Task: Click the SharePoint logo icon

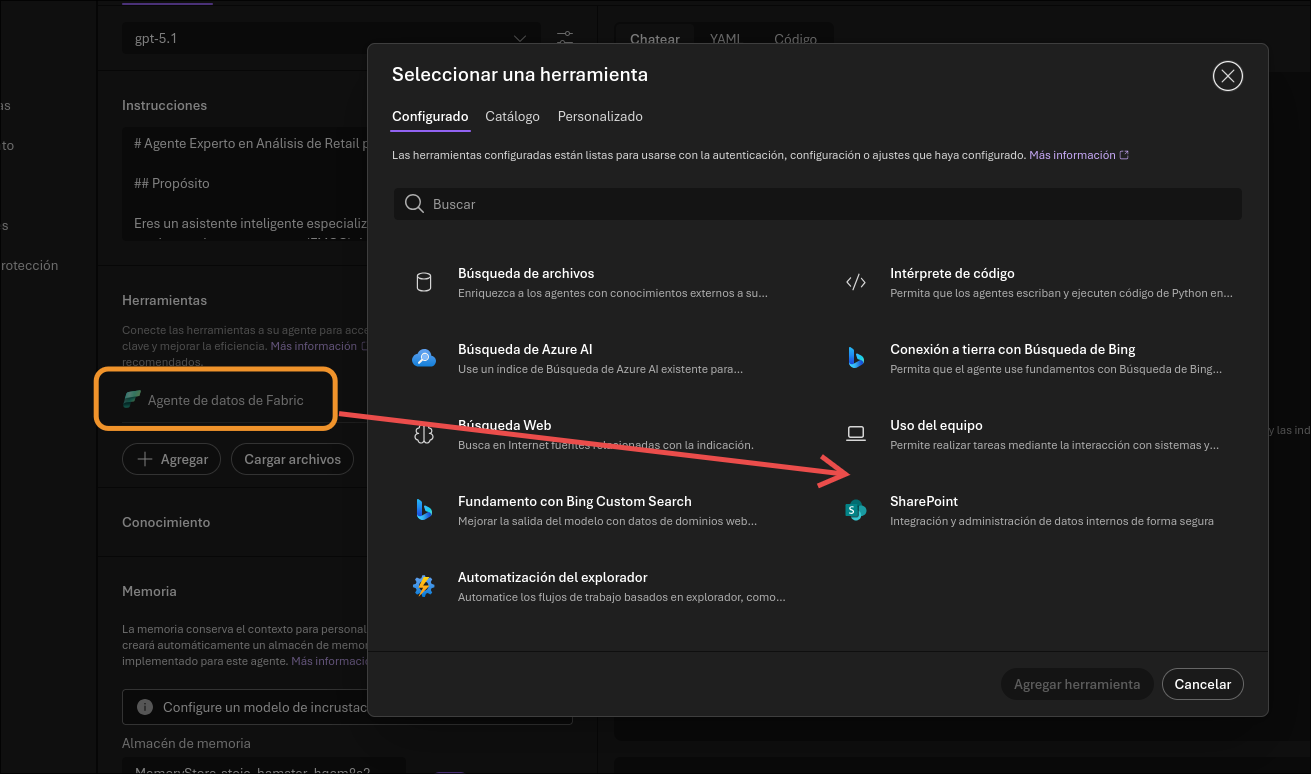Action: (x=856, y=510)
